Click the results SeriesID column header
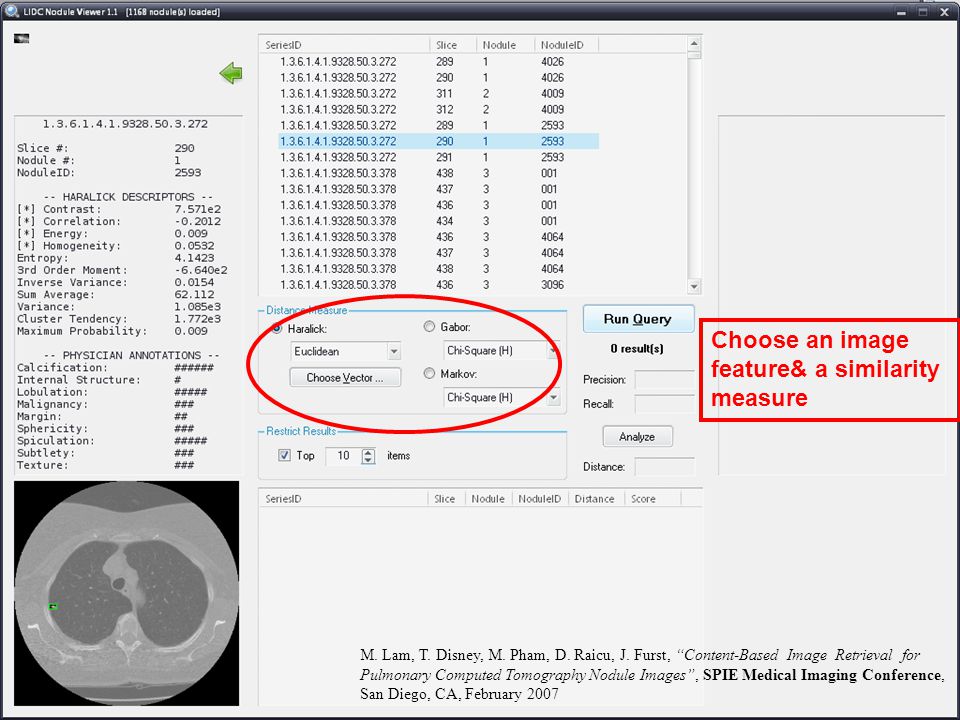Screen dimensions: 960x720 click(x=343, y=499)
